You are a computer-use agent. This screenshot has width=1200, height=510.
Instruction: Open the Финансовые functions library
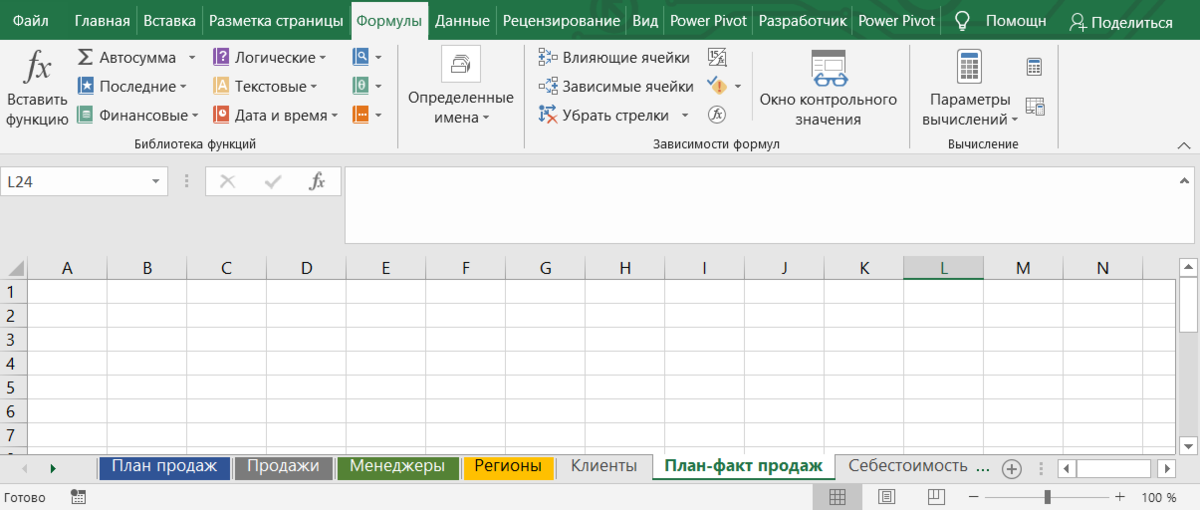click(137, 115)
